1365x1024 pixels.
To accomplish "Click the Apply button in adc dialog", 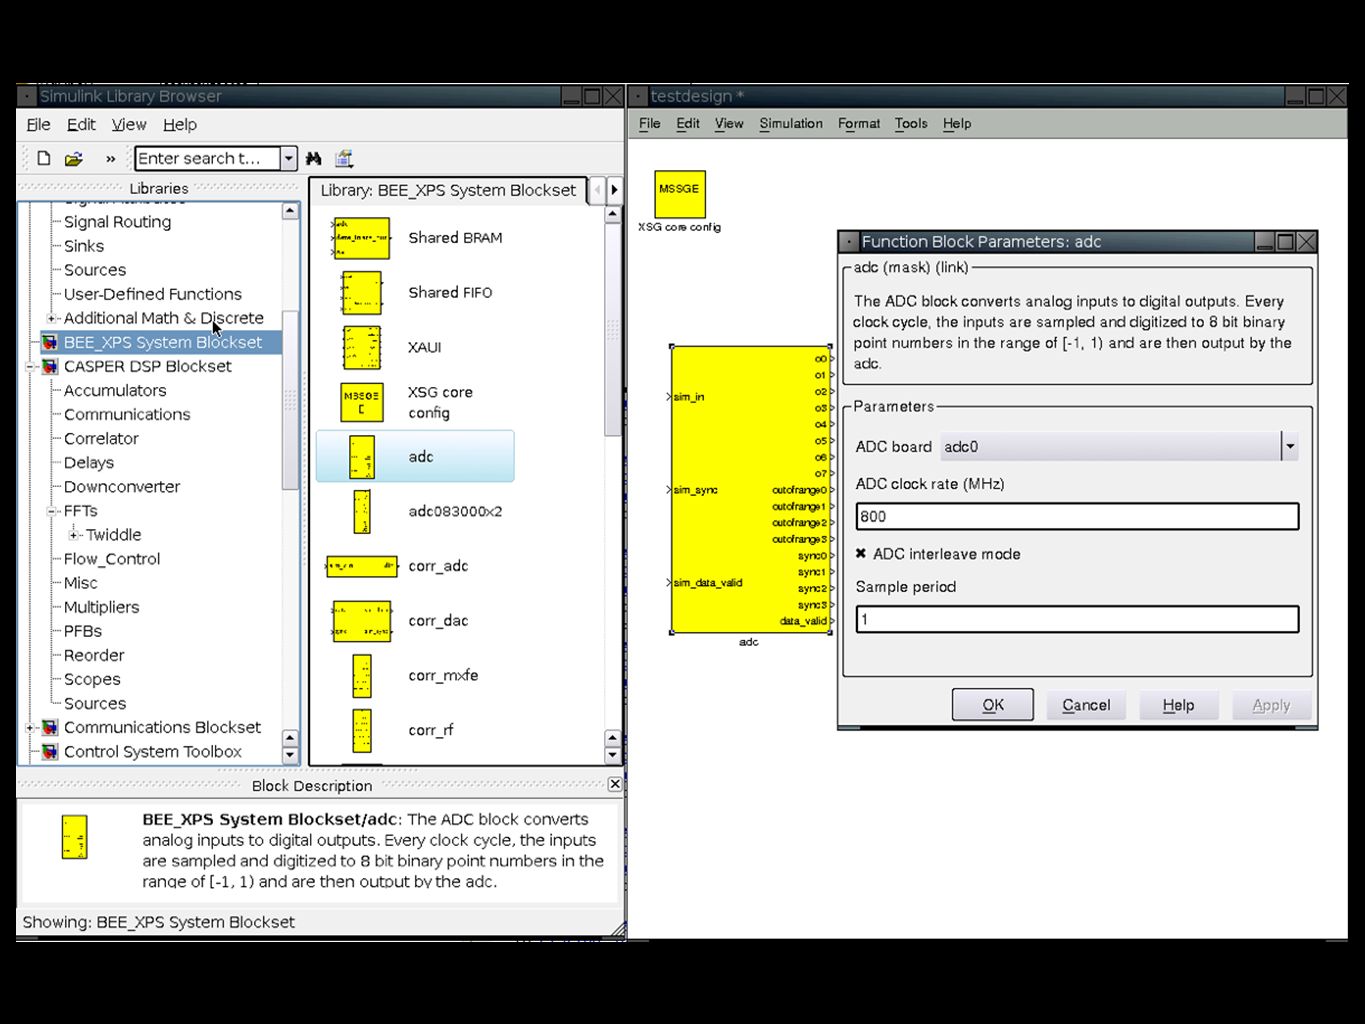I will point(1271,705).
